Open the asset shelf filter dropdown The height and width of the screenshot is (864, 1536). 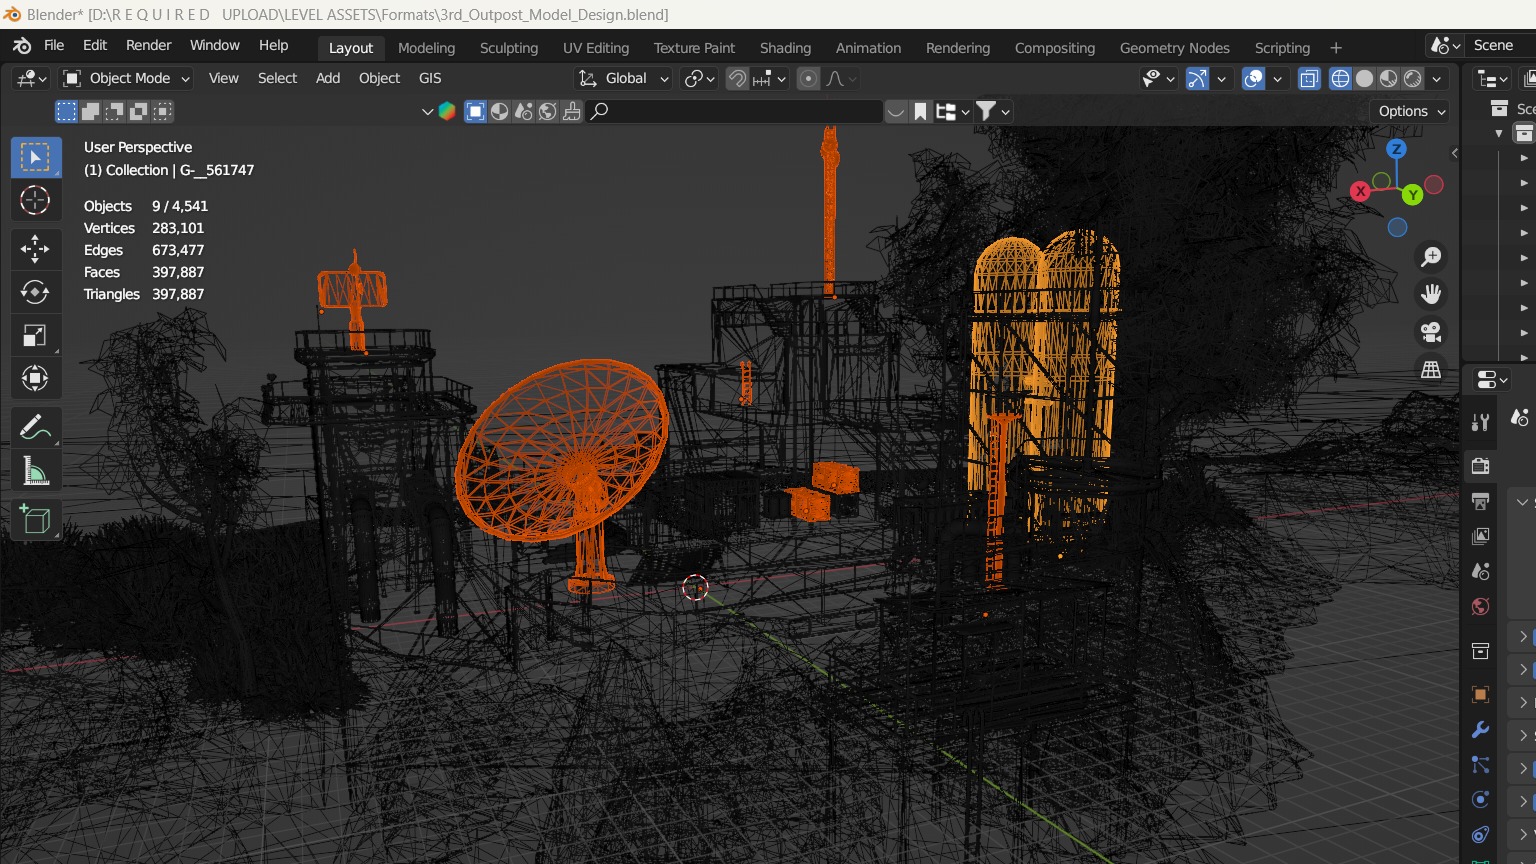(993, 111)
